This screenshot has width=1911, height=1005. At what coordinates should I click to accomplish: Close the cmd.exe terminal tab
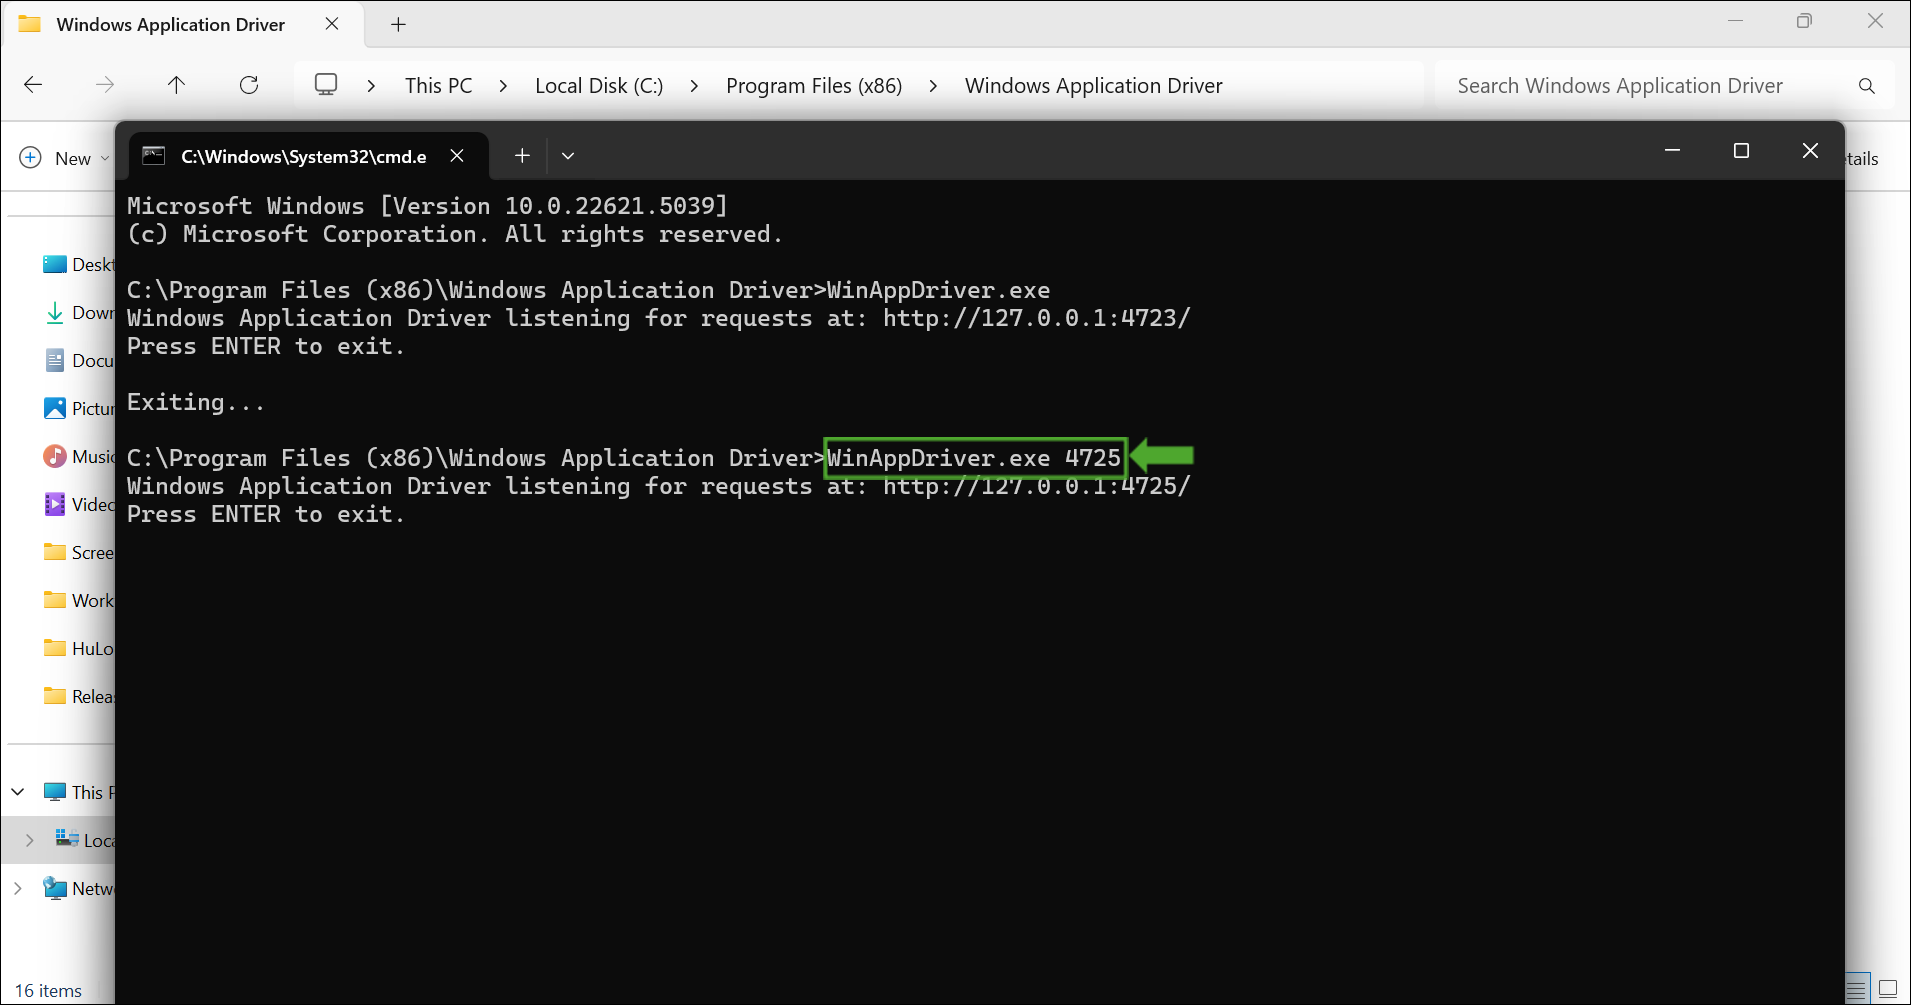[457, 155]
